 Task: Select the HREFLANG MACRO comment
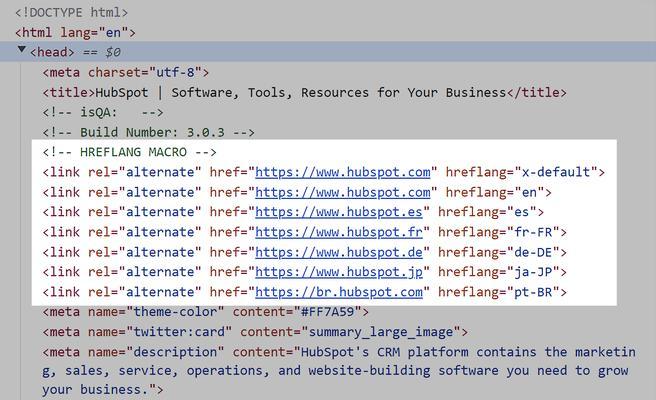(130, 152)
